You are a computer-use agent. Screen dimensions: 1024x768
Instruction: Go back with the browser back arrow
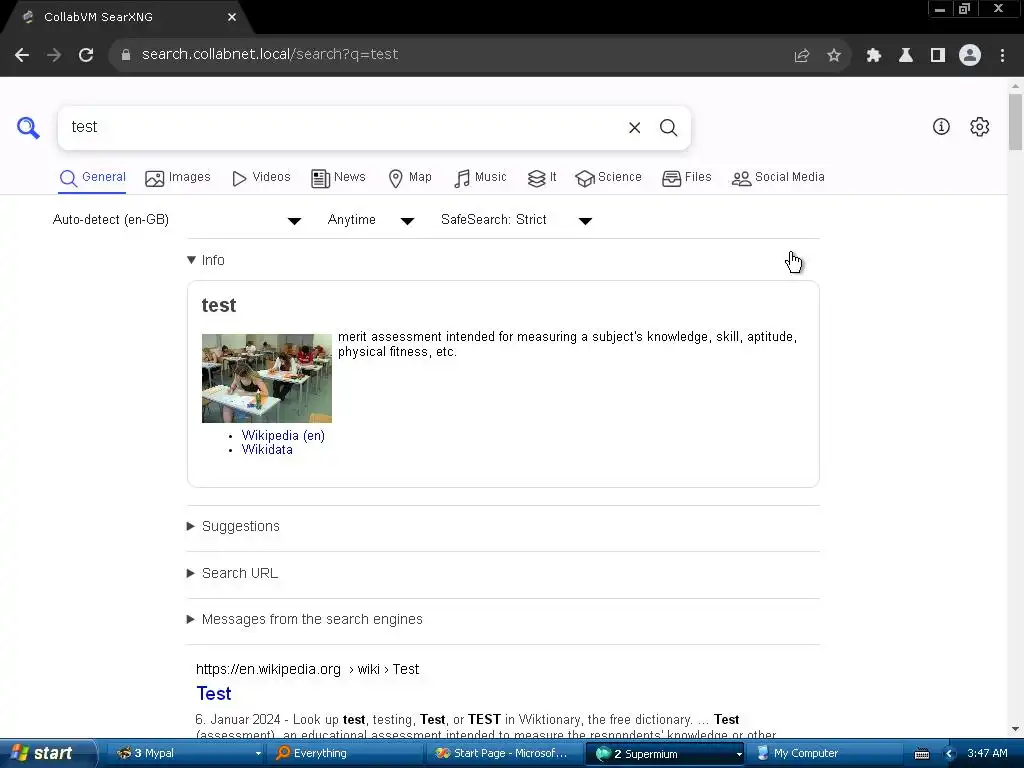point(22,55)
